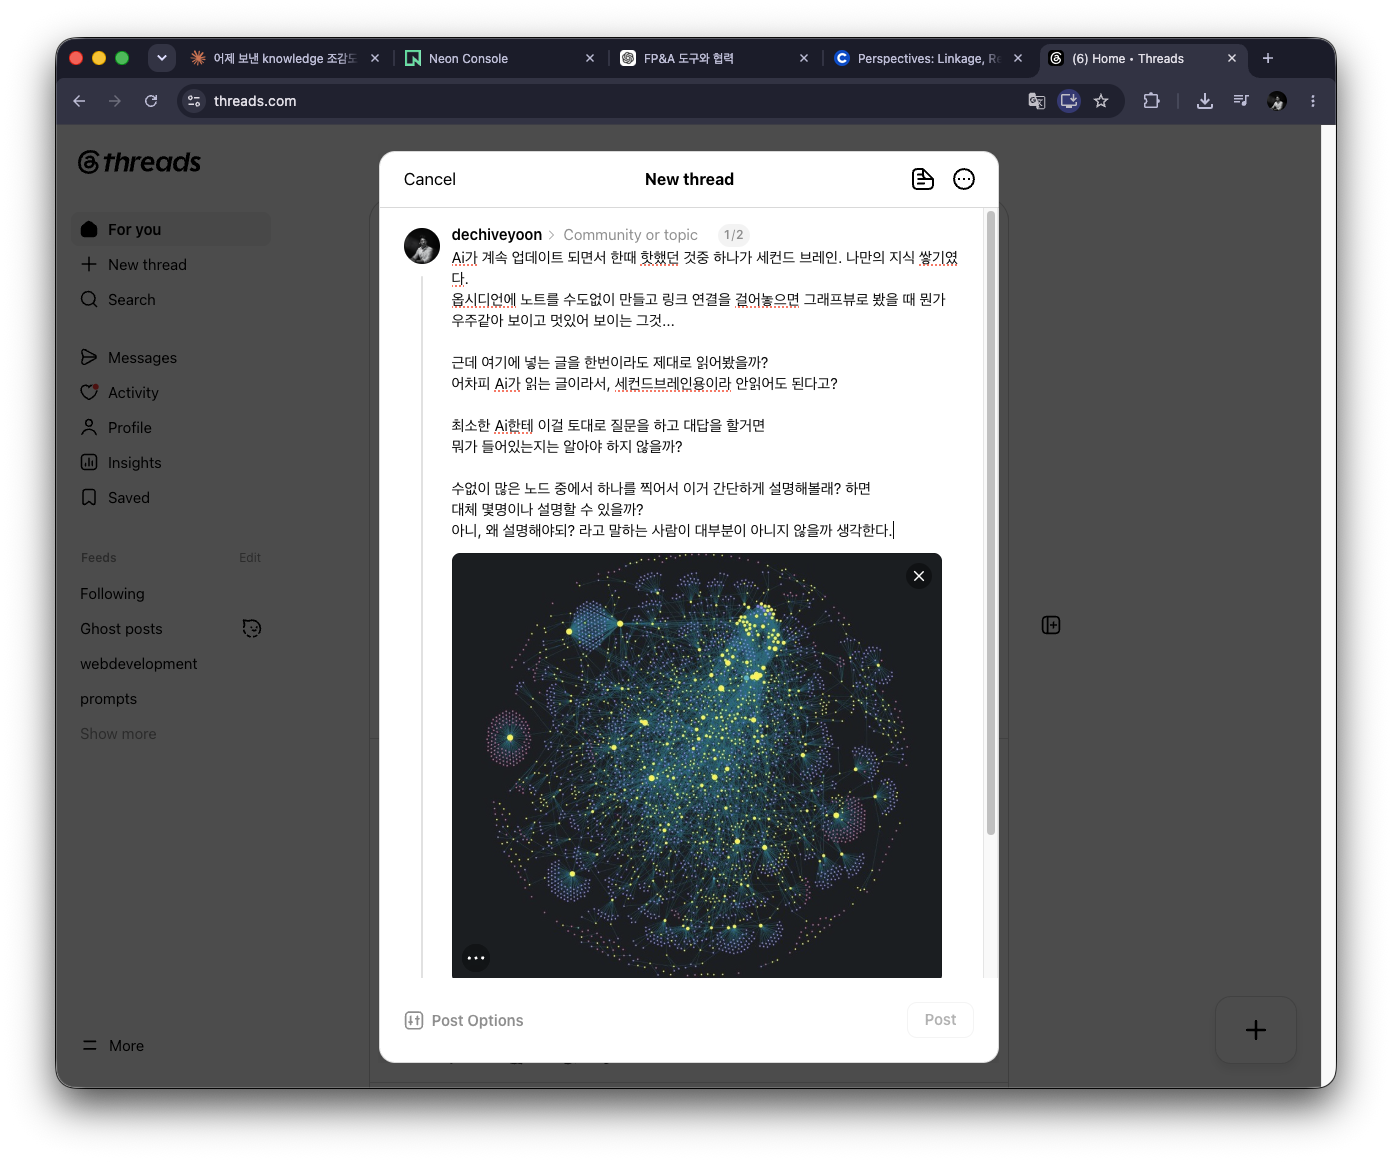Viewport: 1392px width, 1162px height.
Task: Click the install app icon in address bar
Action: click(1069, 101)
